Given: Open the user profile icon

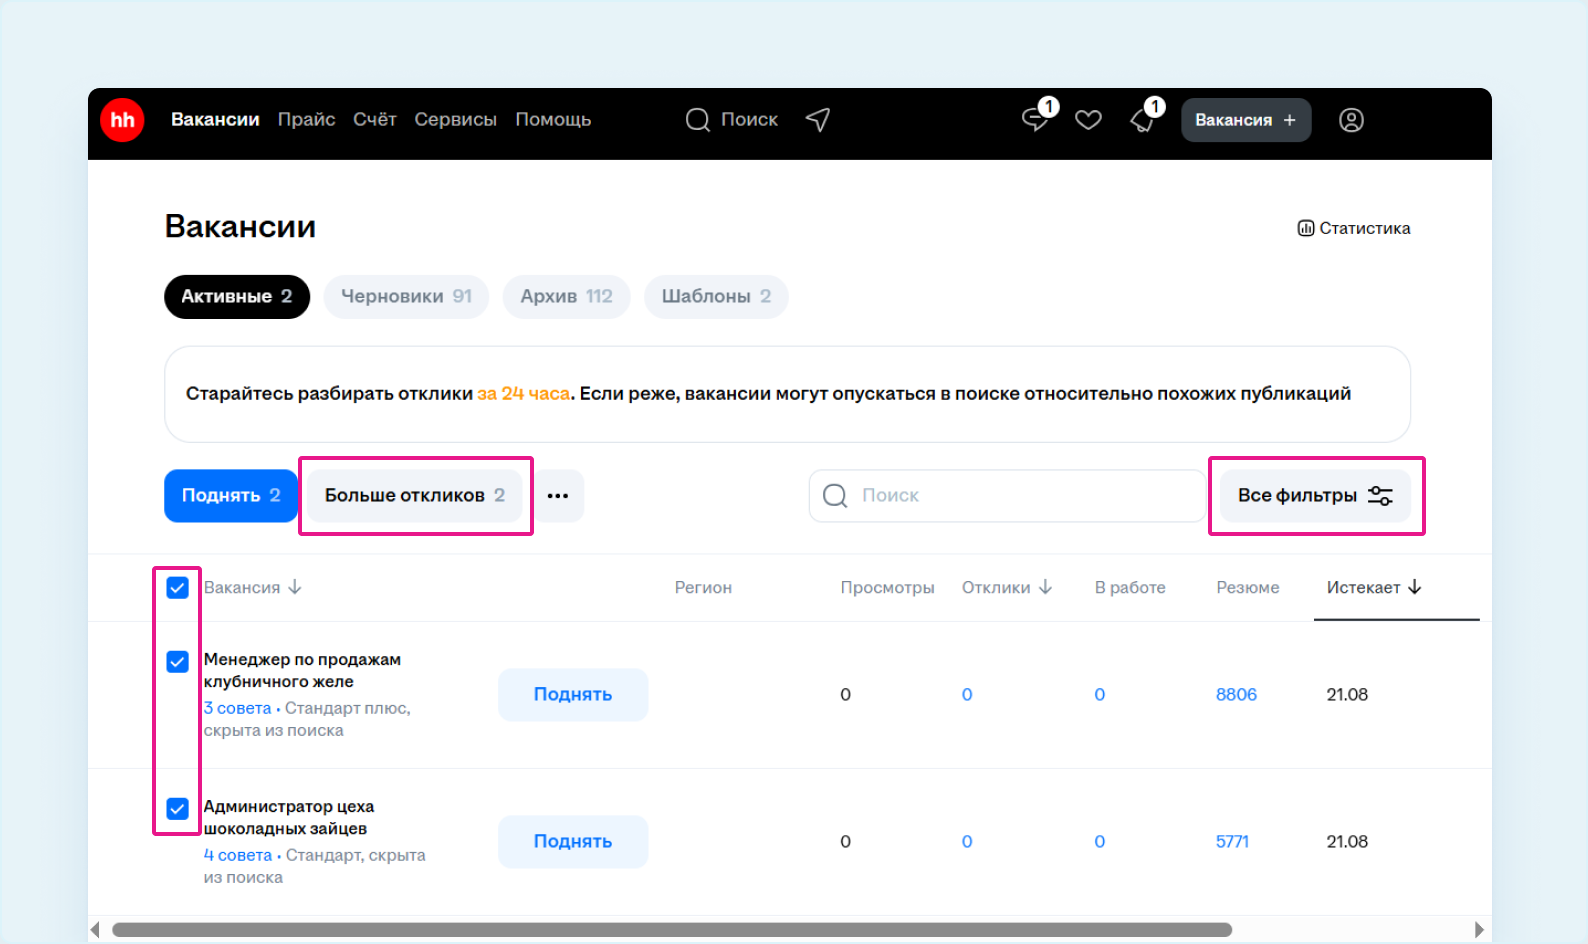Looking at the screenshot, I should 1351,120.
